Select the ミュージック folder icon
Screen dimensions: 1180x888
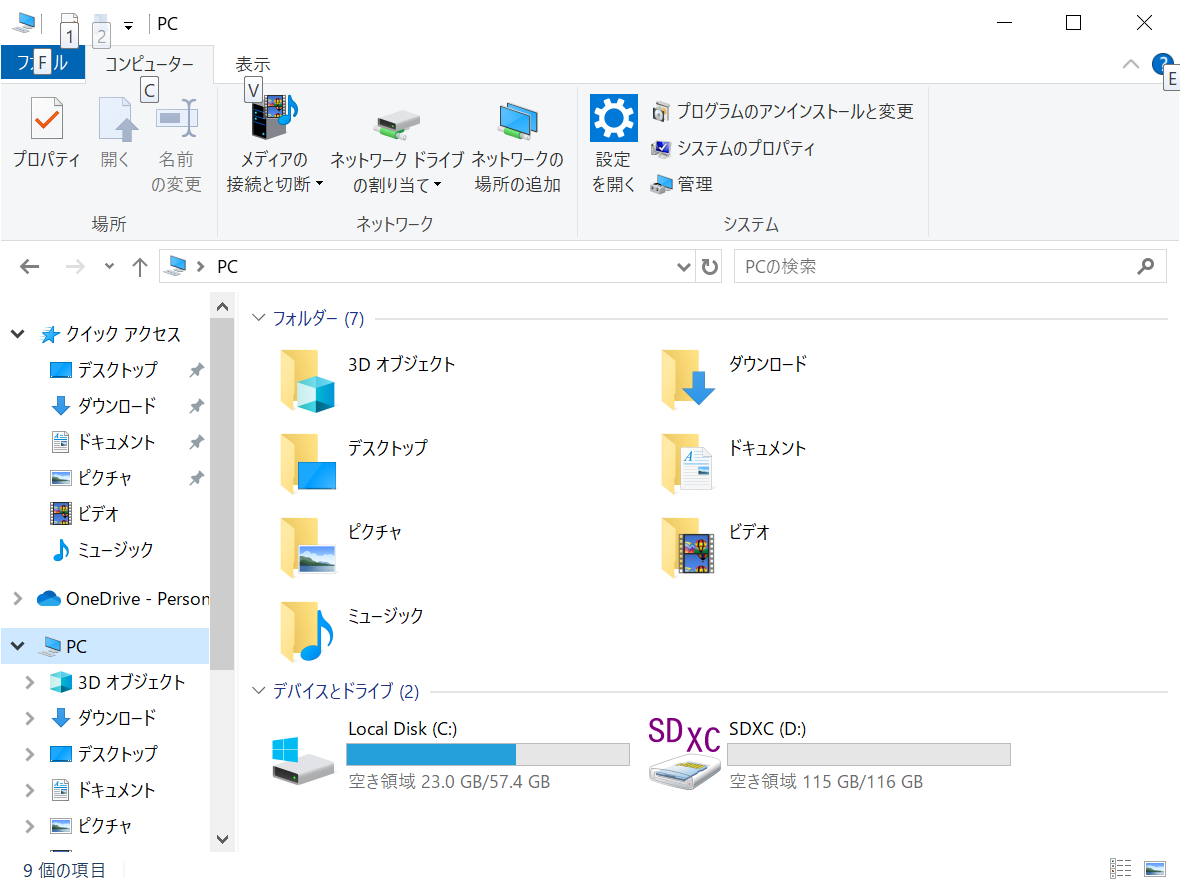click(x=307, y=632)
